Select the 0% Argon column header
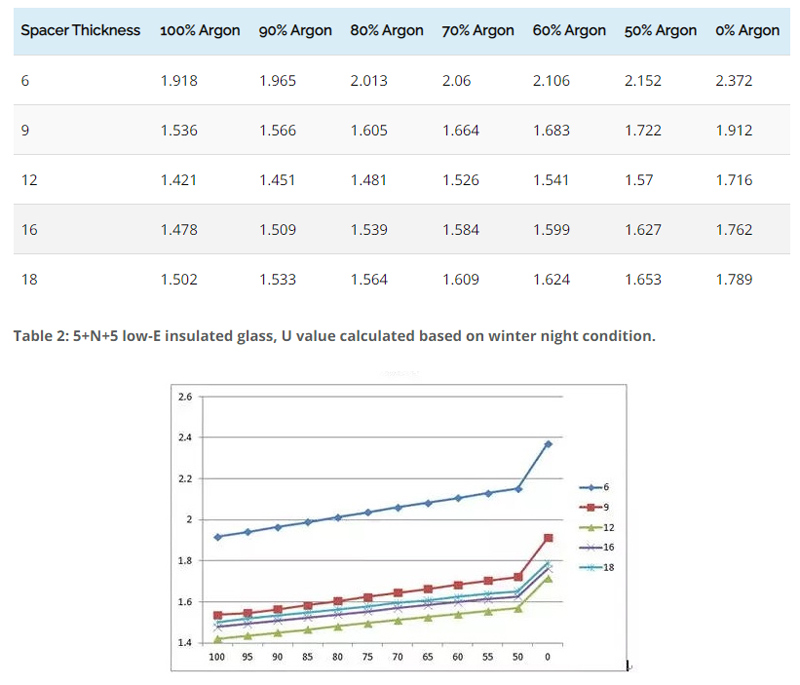The width and height of the screenshot is (800, 685). point(747,31)
